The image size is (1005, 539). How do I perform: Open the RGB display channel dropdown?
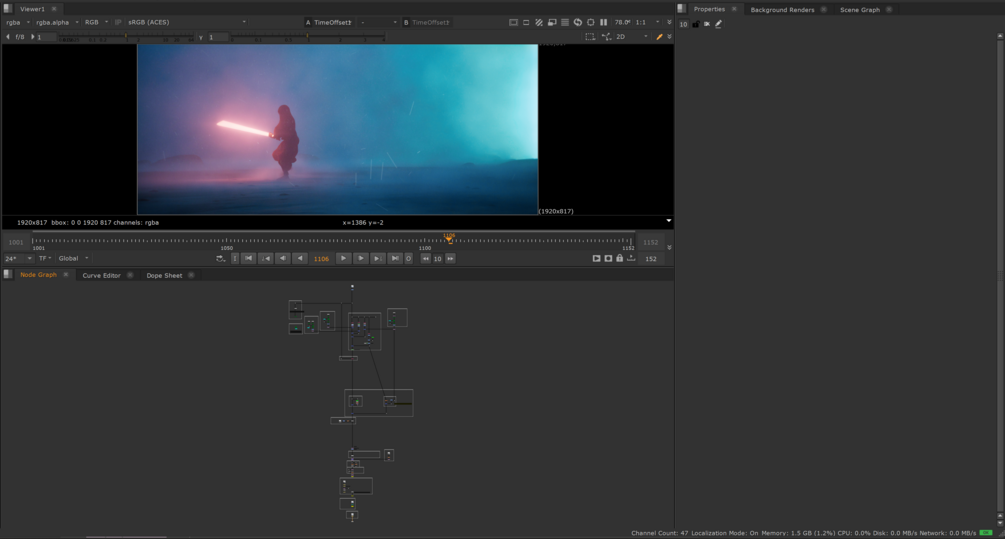coord(96,22)
